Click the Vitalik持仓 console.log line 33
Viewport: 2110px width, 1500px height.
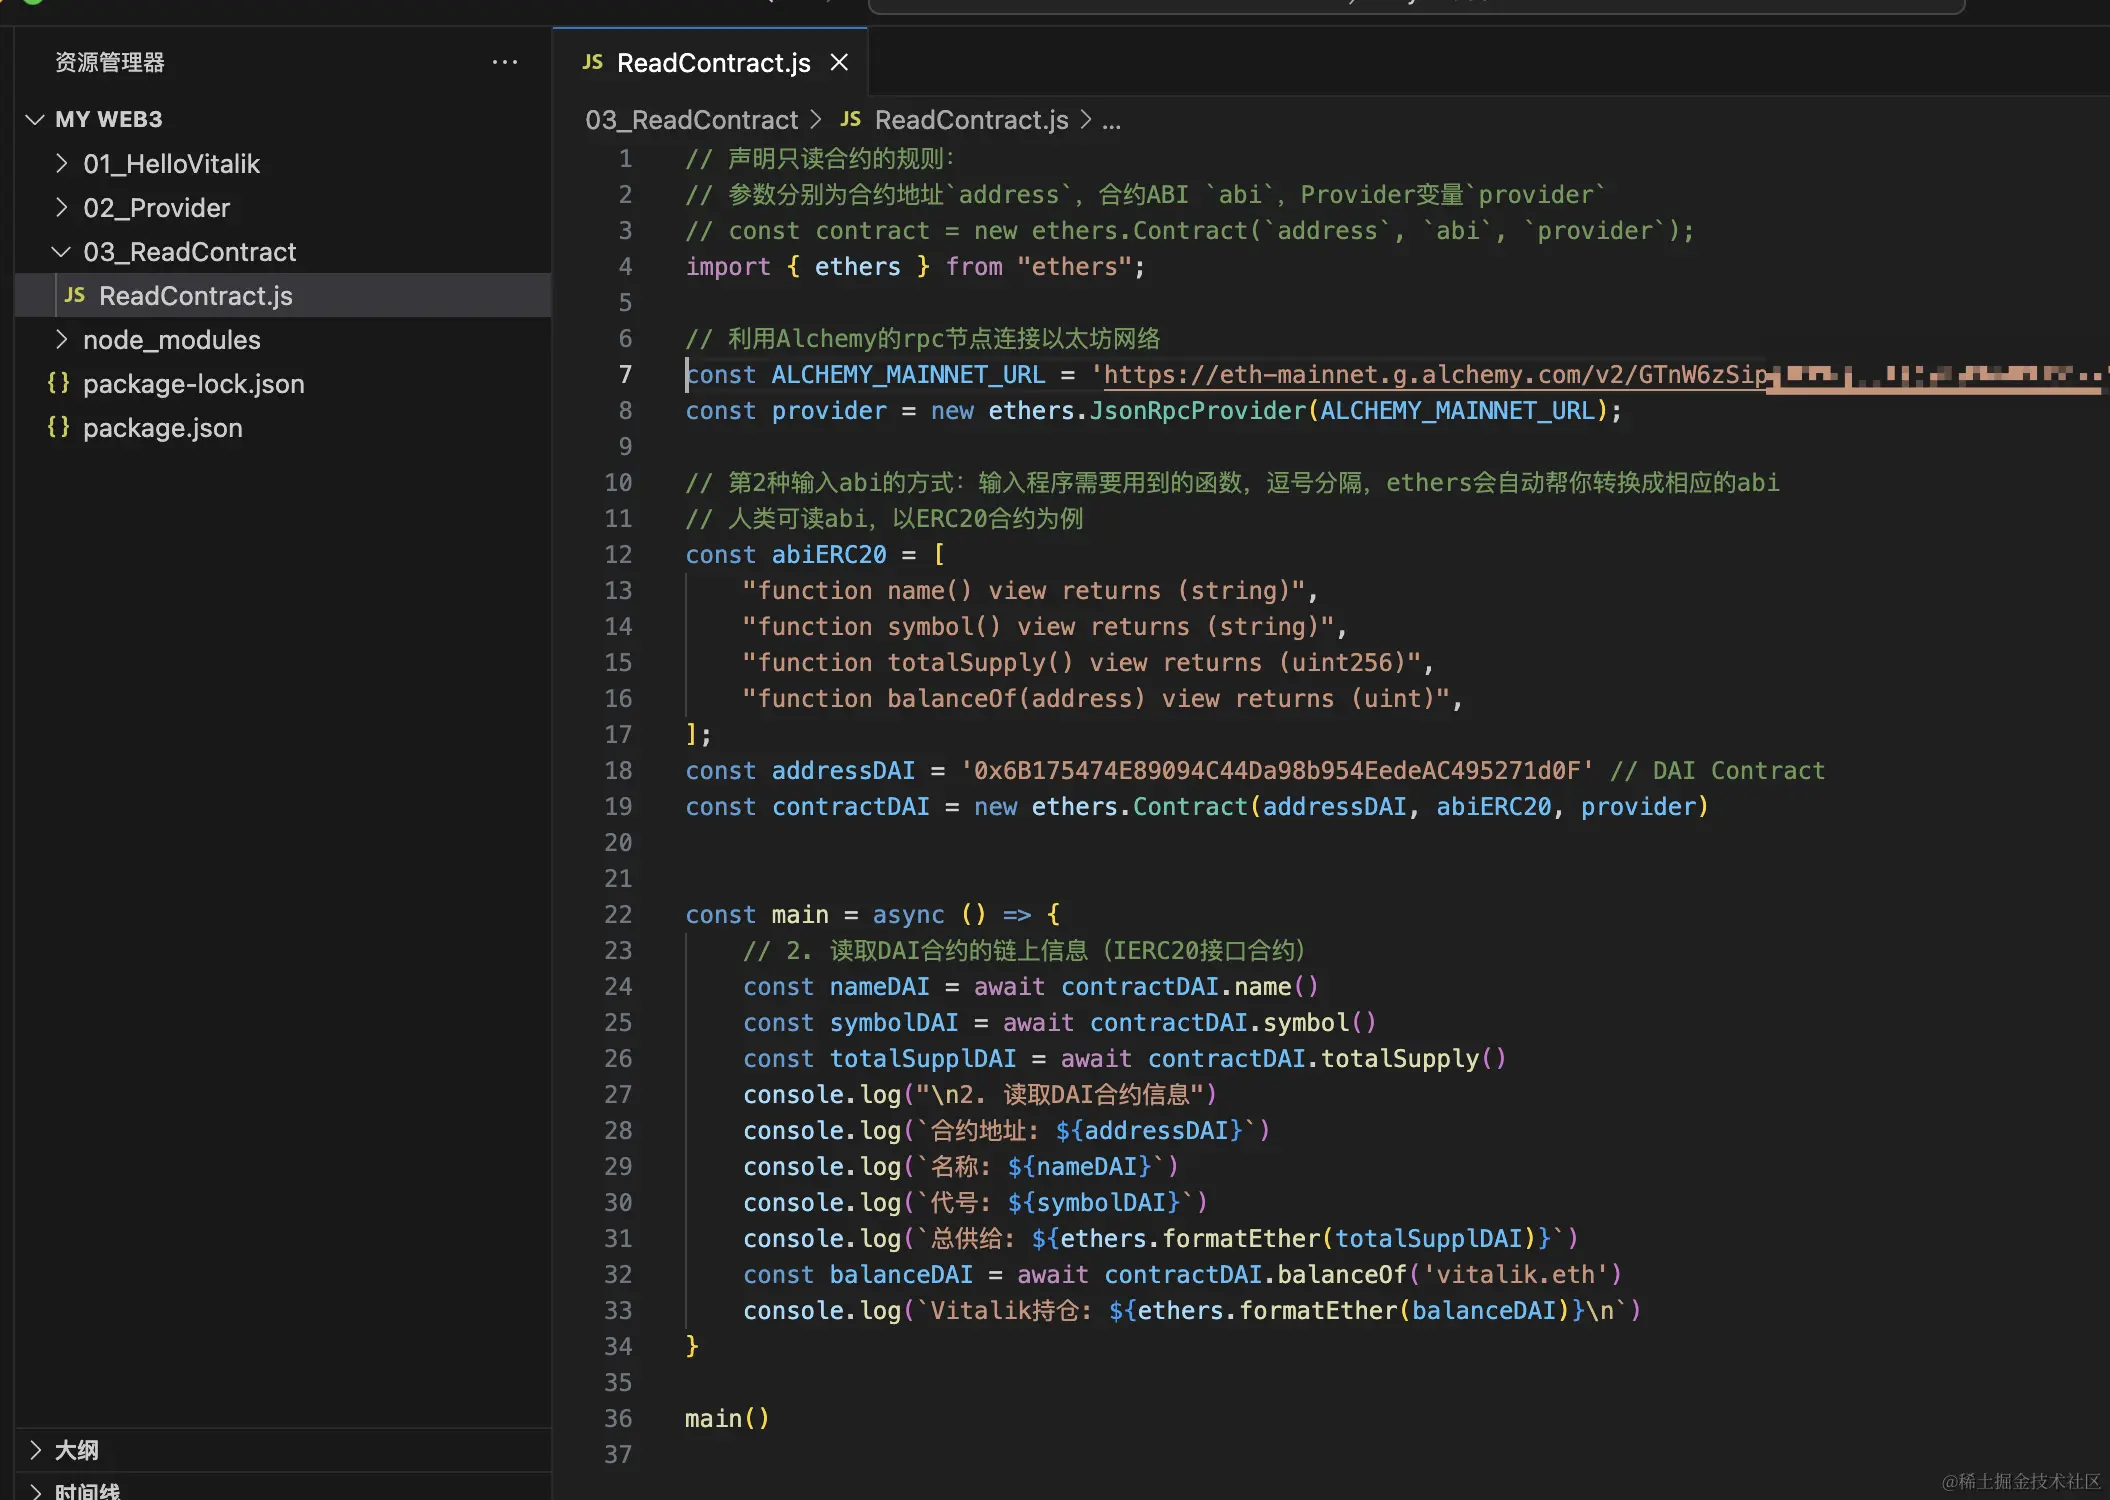pyautogui.click(x=1191, y=1311)
